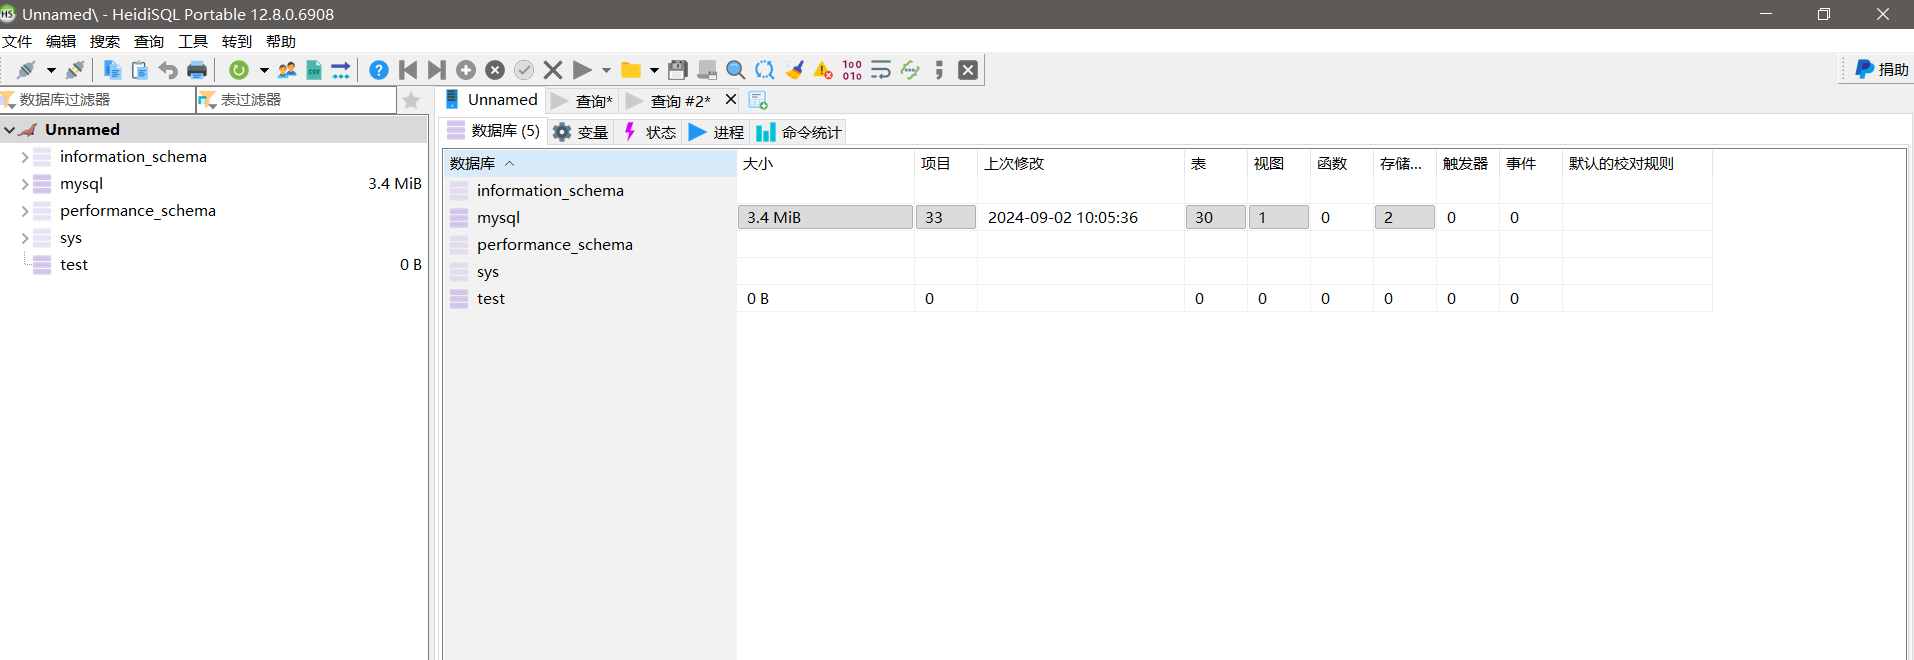Open the 转到 menu
1914x660 pixels.
[237, 41]
